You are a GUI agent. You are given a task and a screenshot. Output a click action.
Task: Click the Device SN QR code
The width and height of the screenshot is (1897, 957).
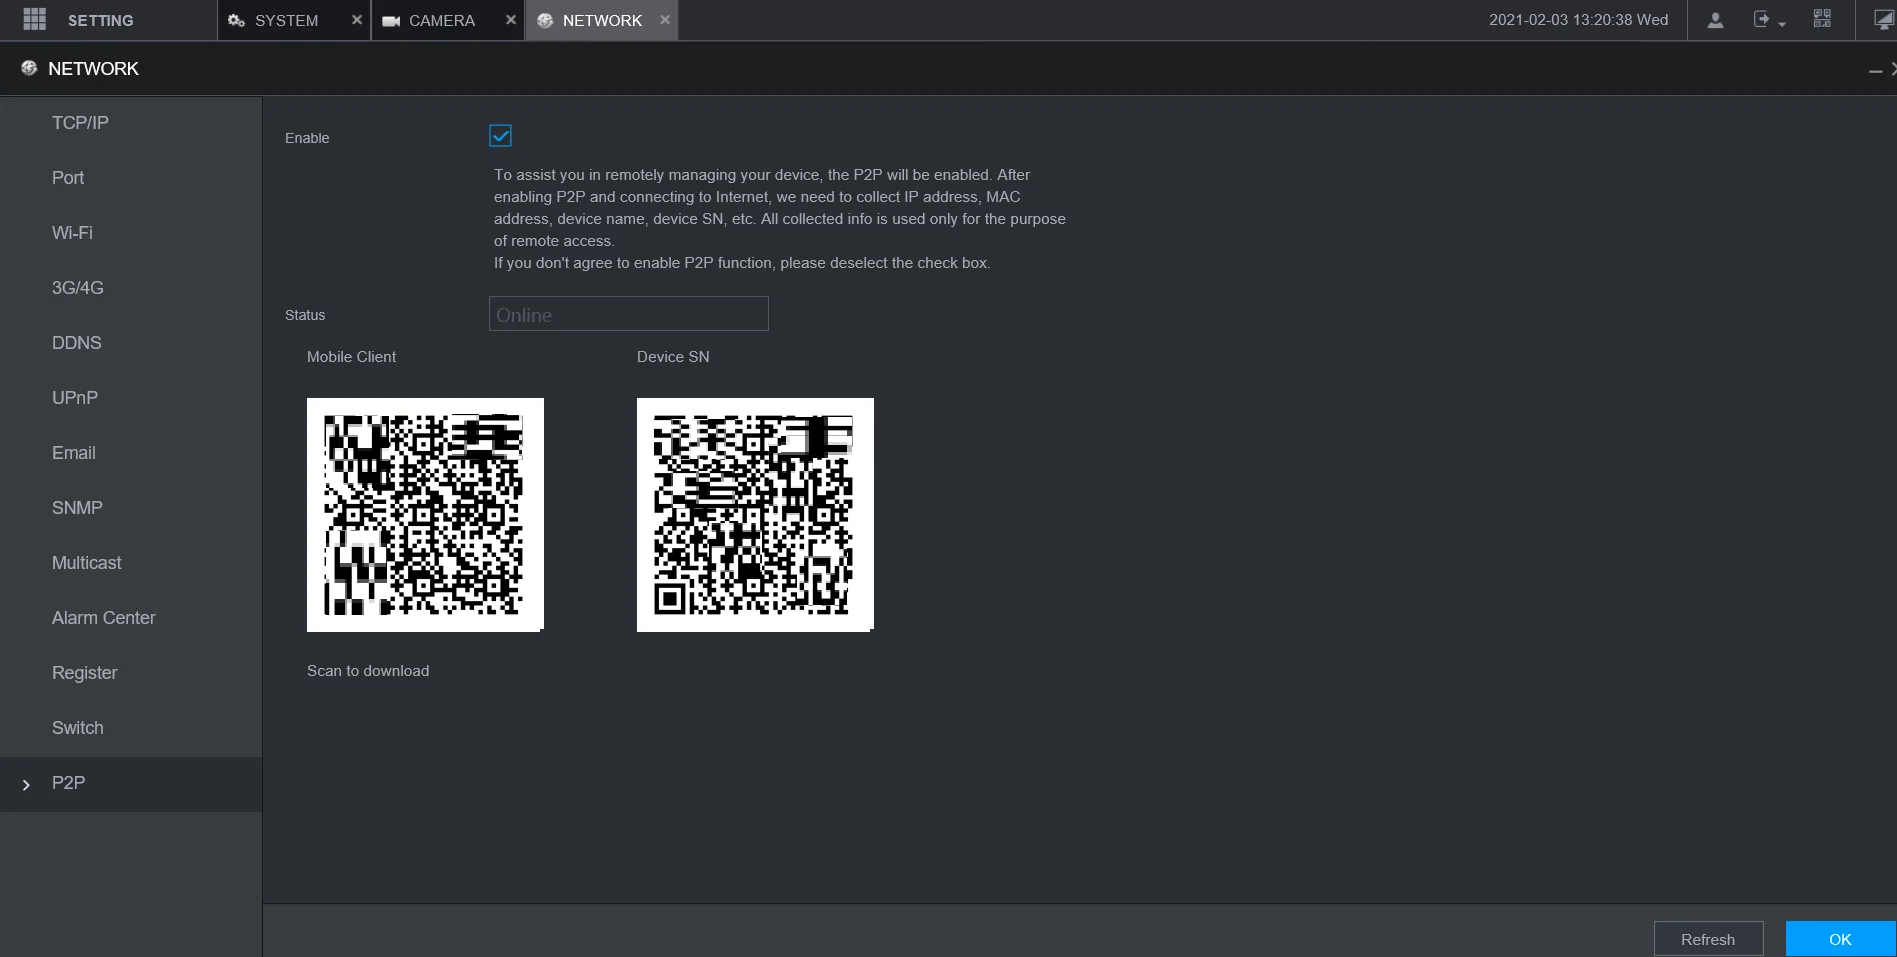pyautogui.click(x=755, y=515)
